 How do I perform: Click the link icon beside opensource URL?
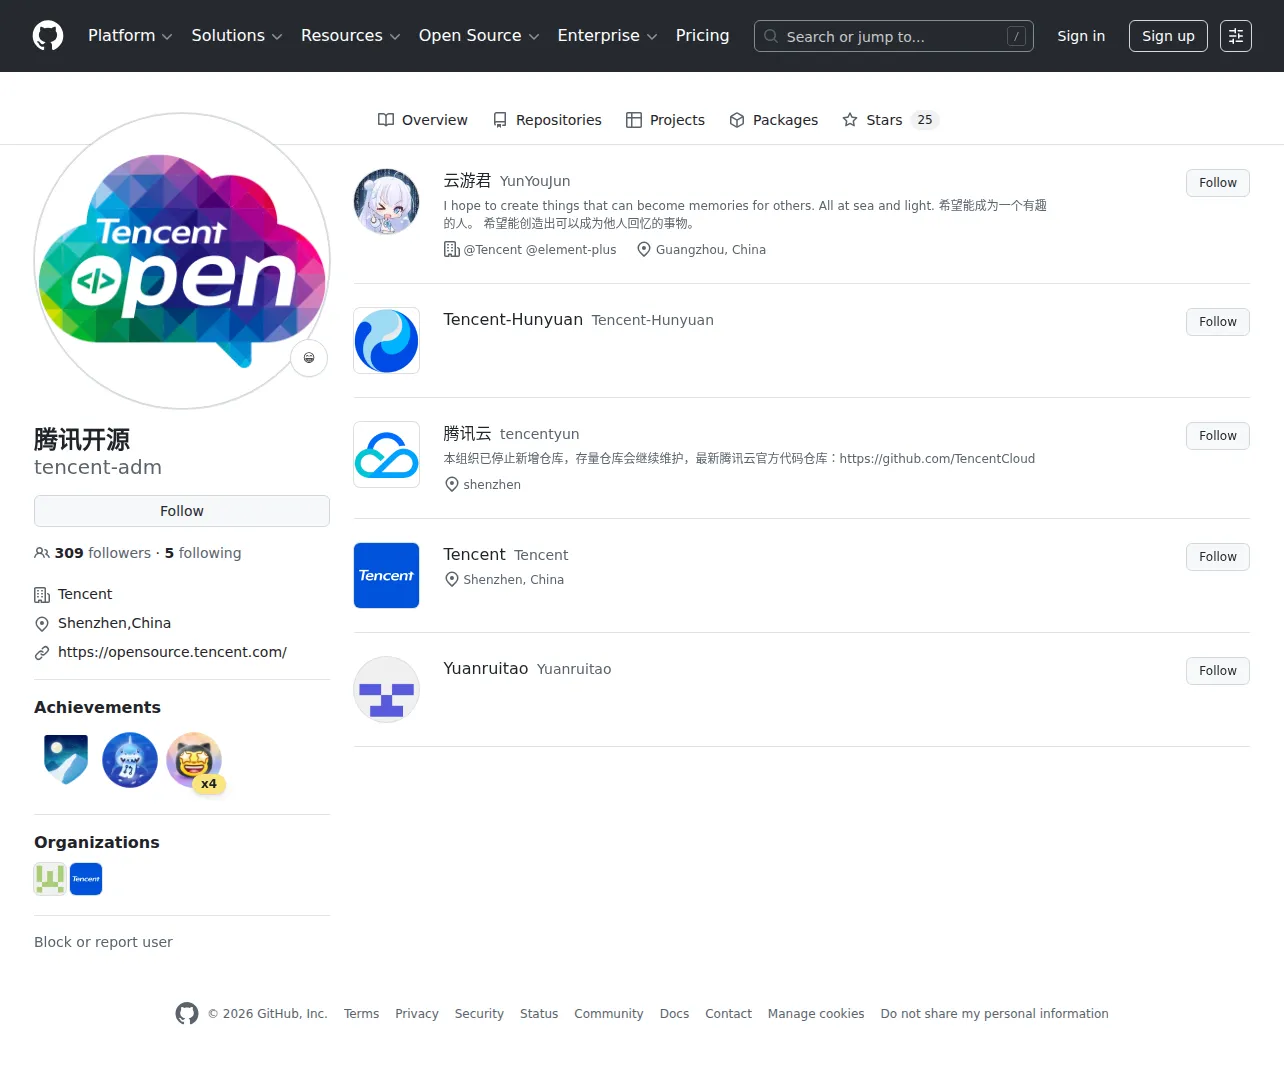(x=42, y=652)
